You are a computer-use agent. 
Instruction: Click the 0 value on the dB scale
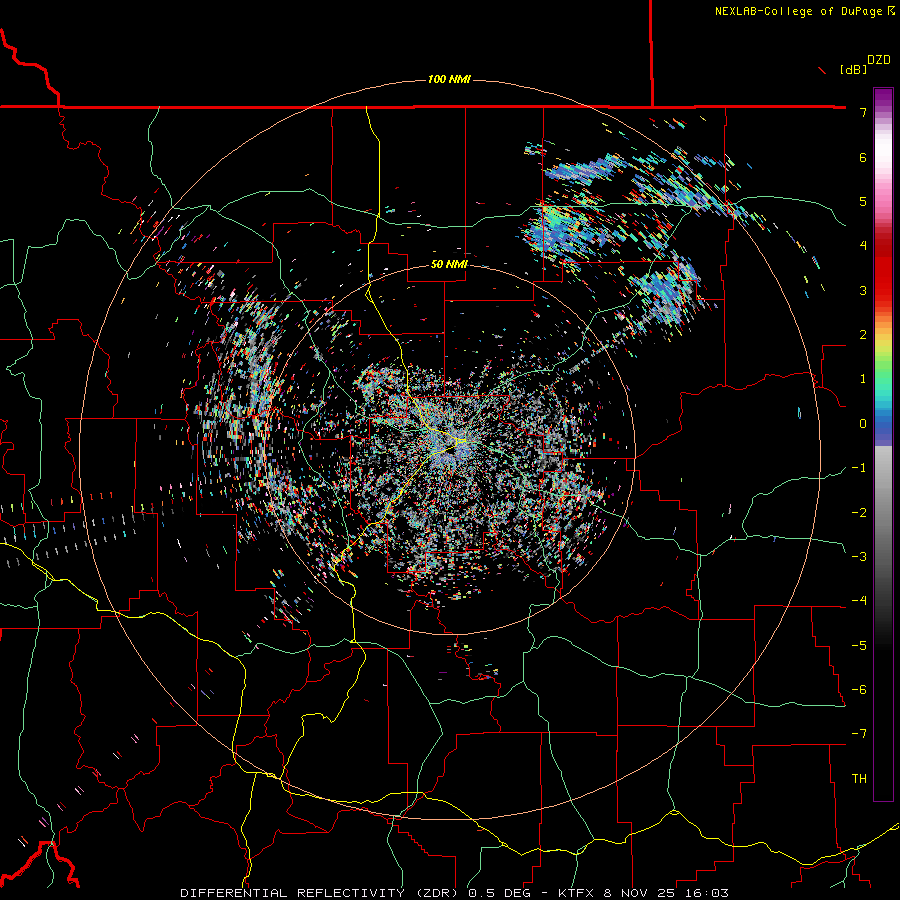point(863,424)
